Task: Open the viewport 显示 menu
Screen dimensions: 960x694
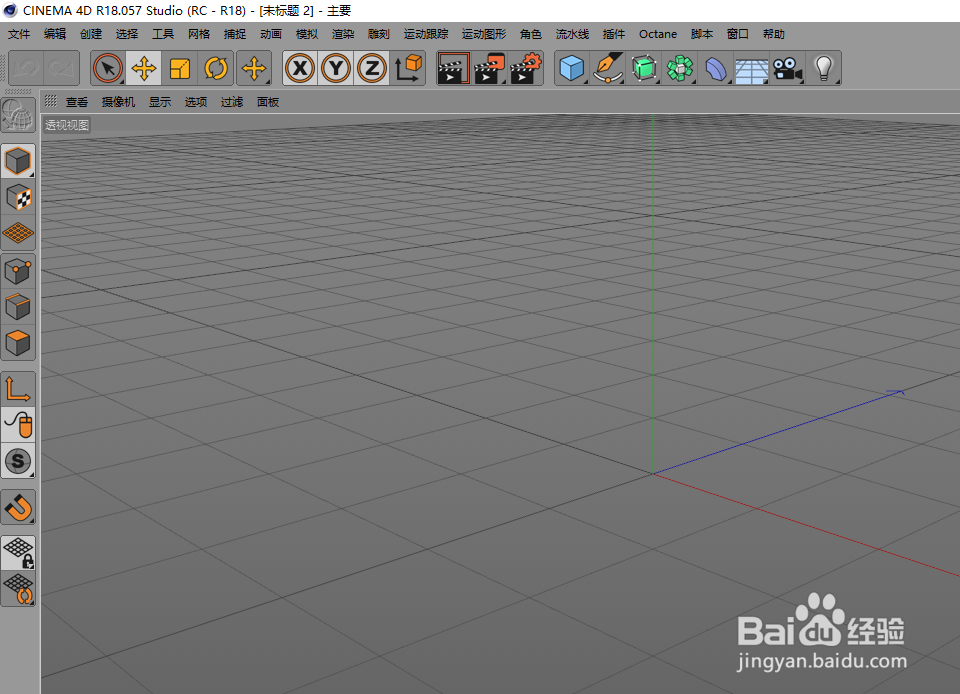Action: pos(160,102)
